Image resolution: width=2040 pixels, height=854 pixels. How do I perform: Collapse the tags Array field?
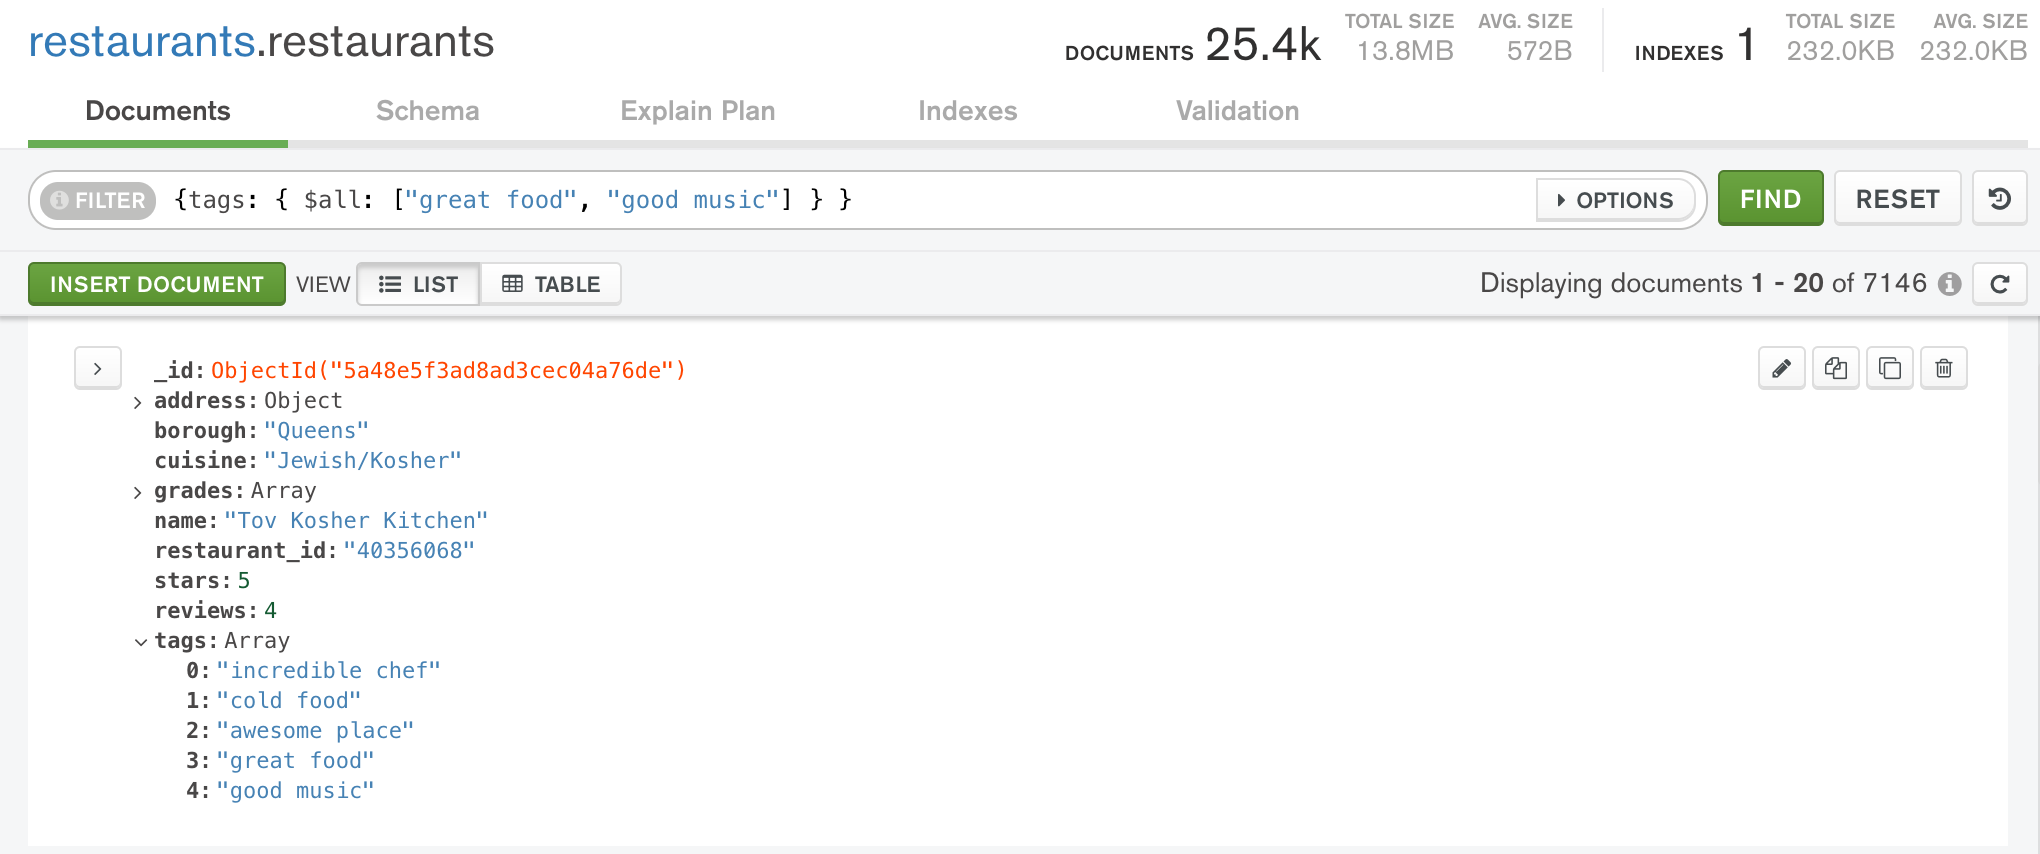(x=140, y=642)
